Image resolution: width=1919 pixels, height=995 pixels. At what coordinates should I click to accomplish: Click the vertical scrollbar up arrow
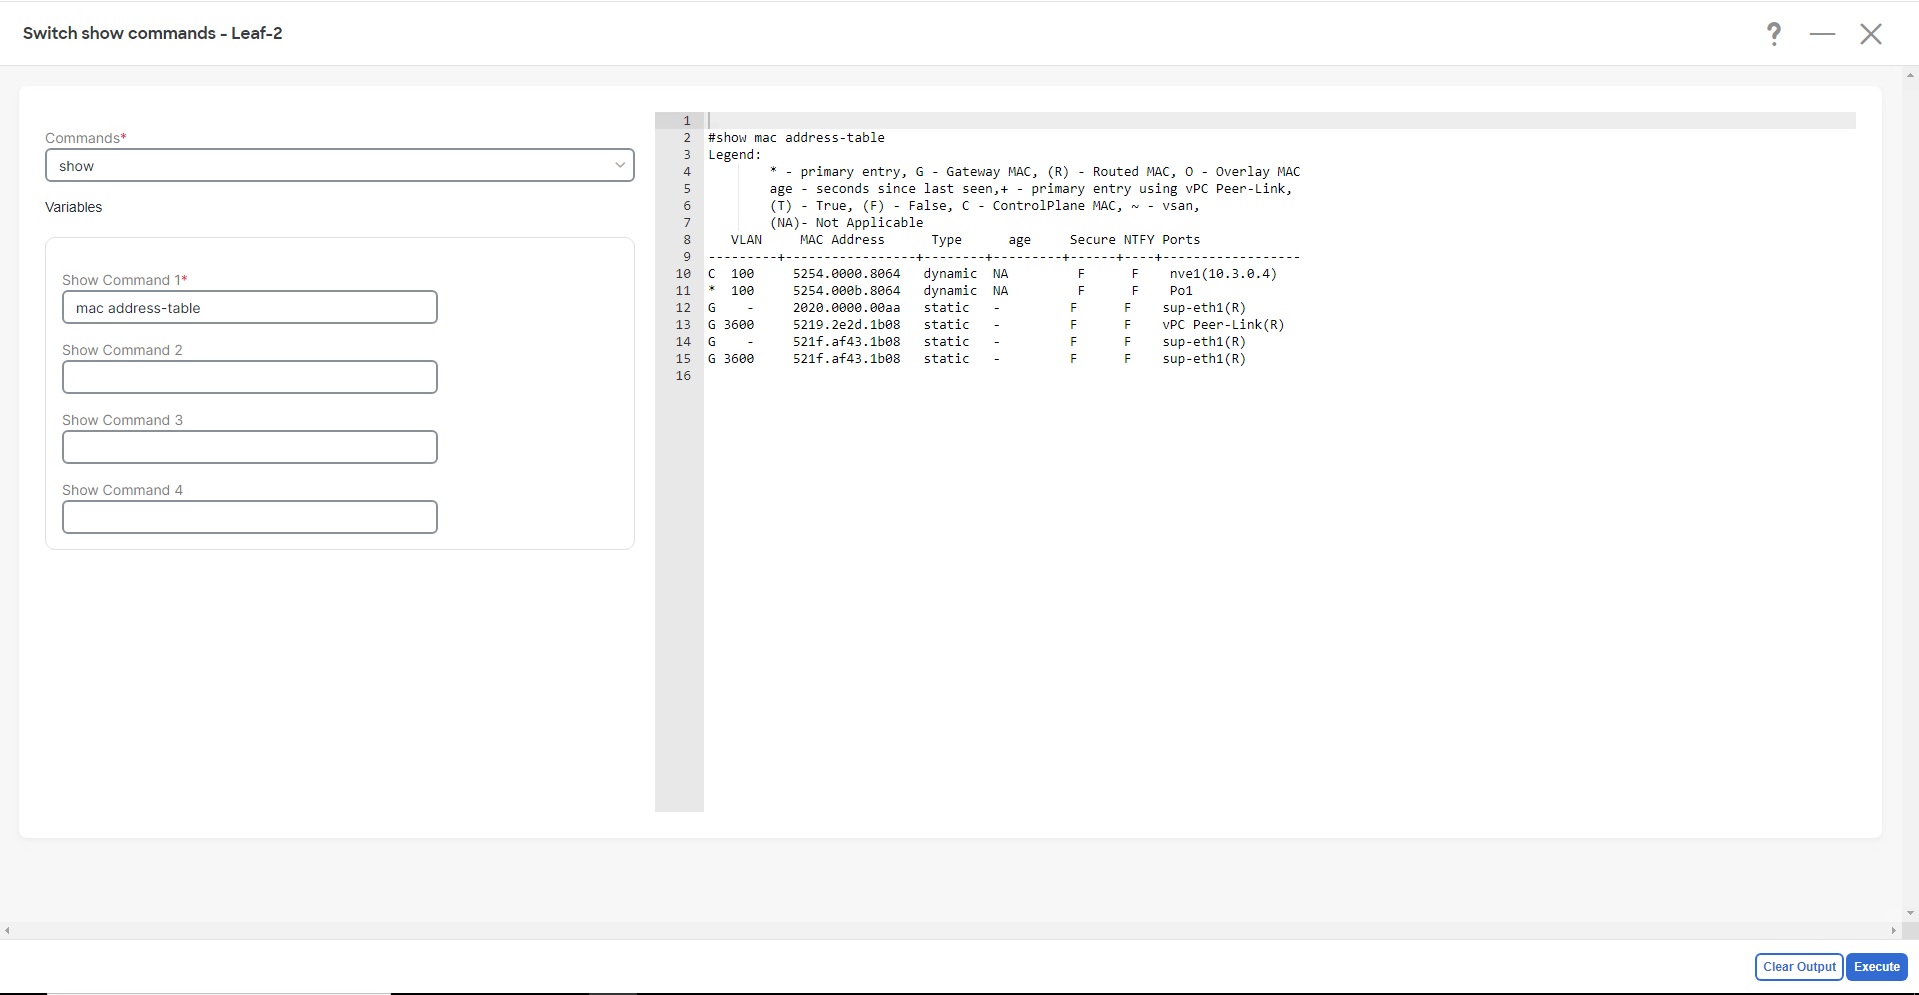point(1911,75)
